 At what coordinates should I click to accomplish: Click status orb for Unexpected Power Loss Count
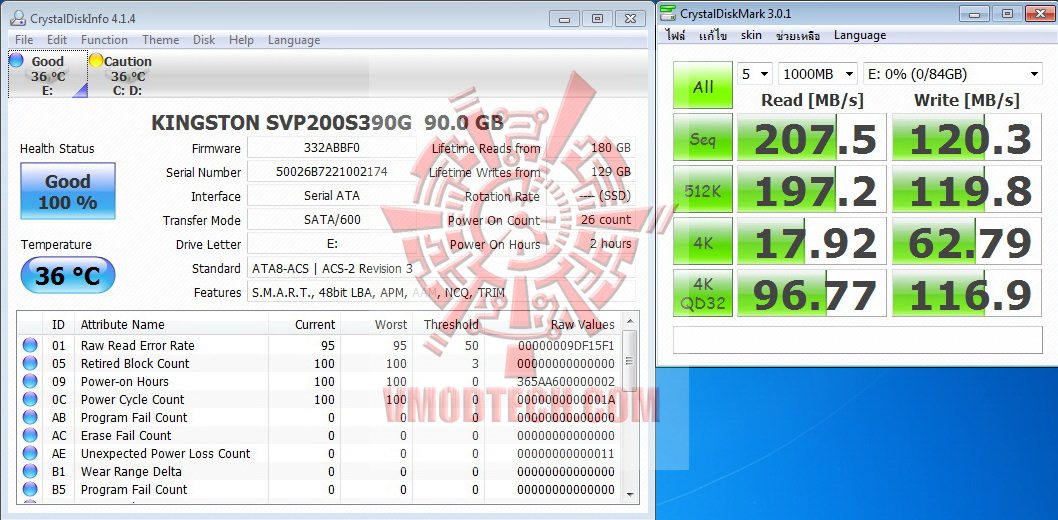[30, 453]
